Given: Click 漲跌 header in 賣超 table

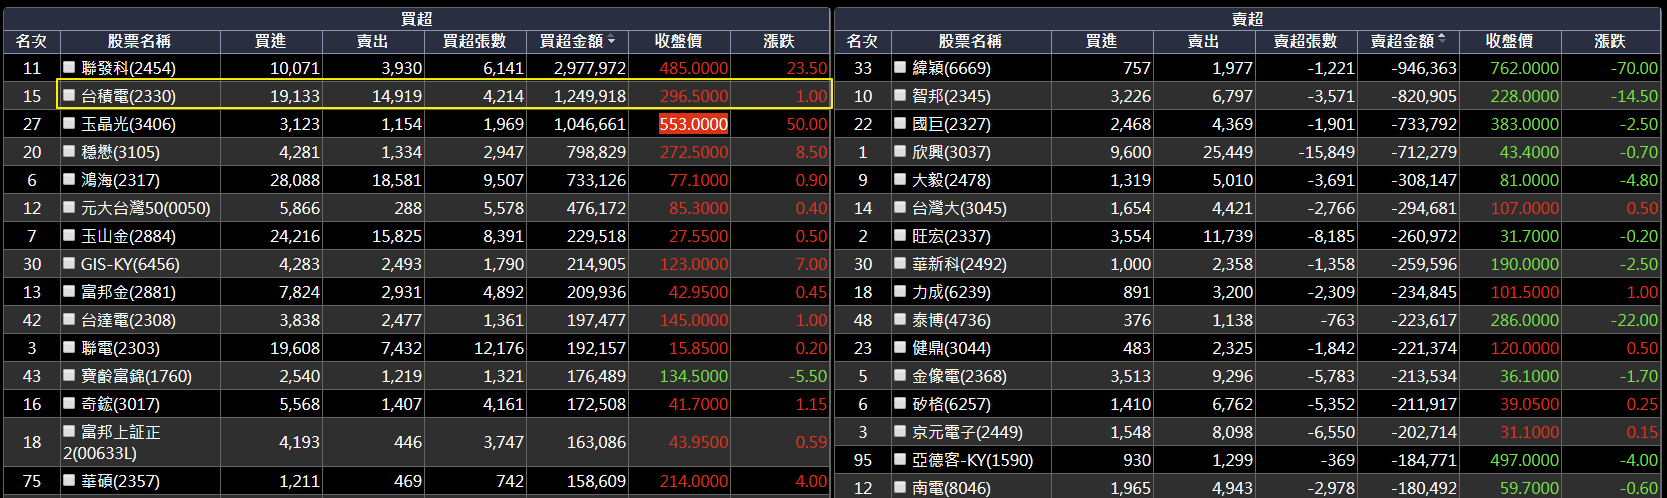Looking at the screenshot, I should pos(1611,41).
